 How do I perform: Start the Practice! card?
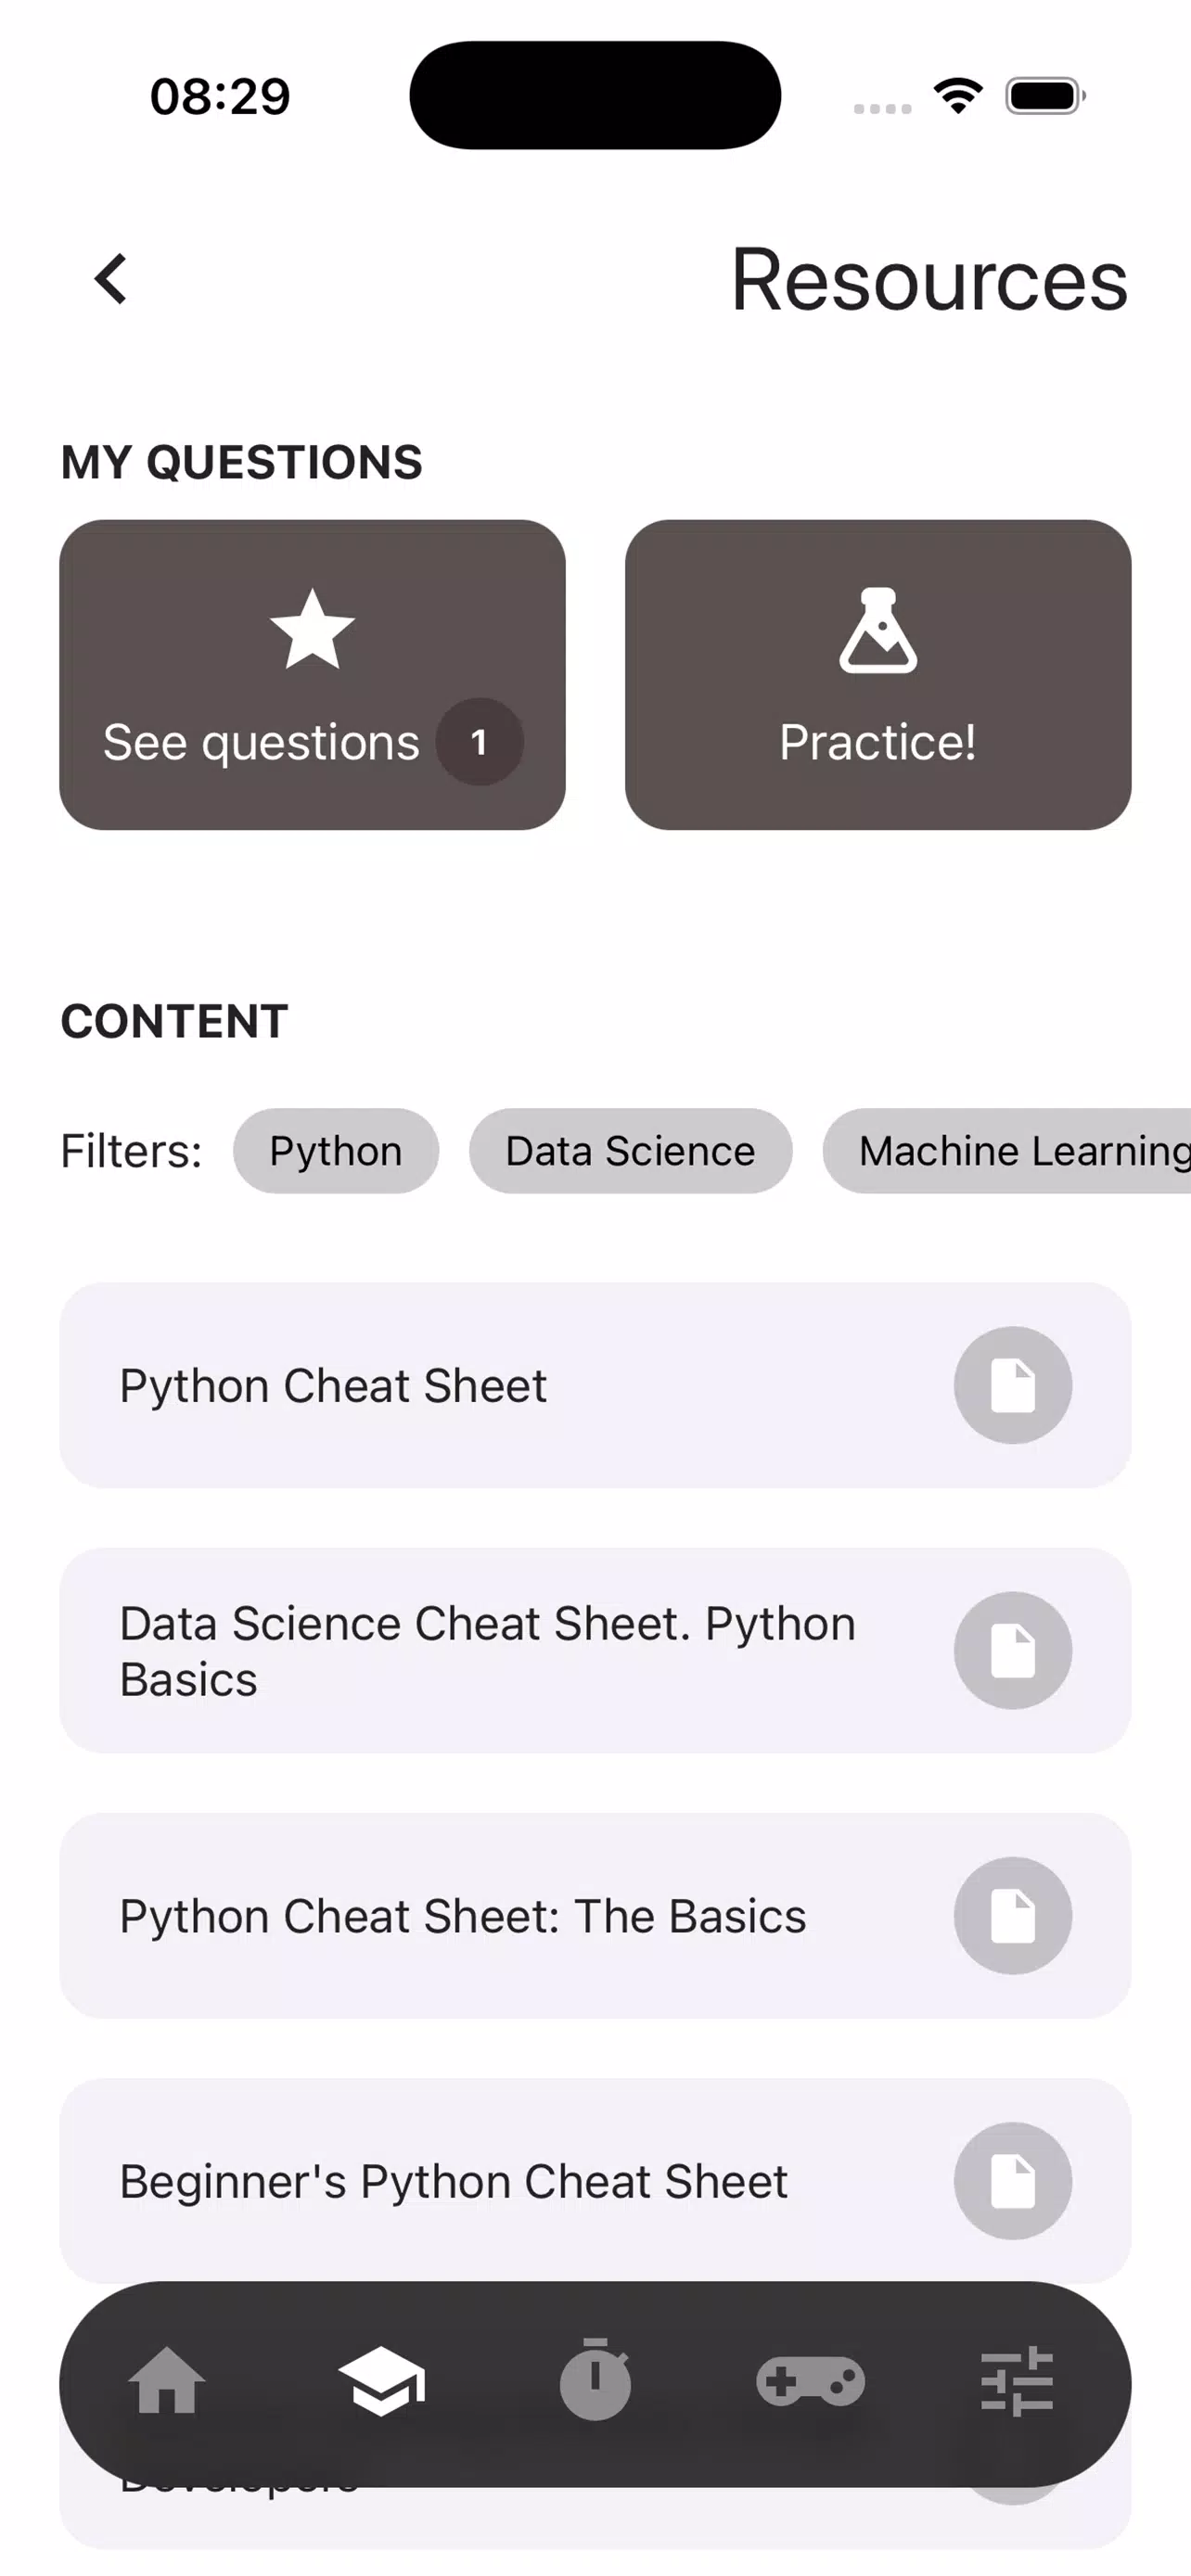point(878,674)
